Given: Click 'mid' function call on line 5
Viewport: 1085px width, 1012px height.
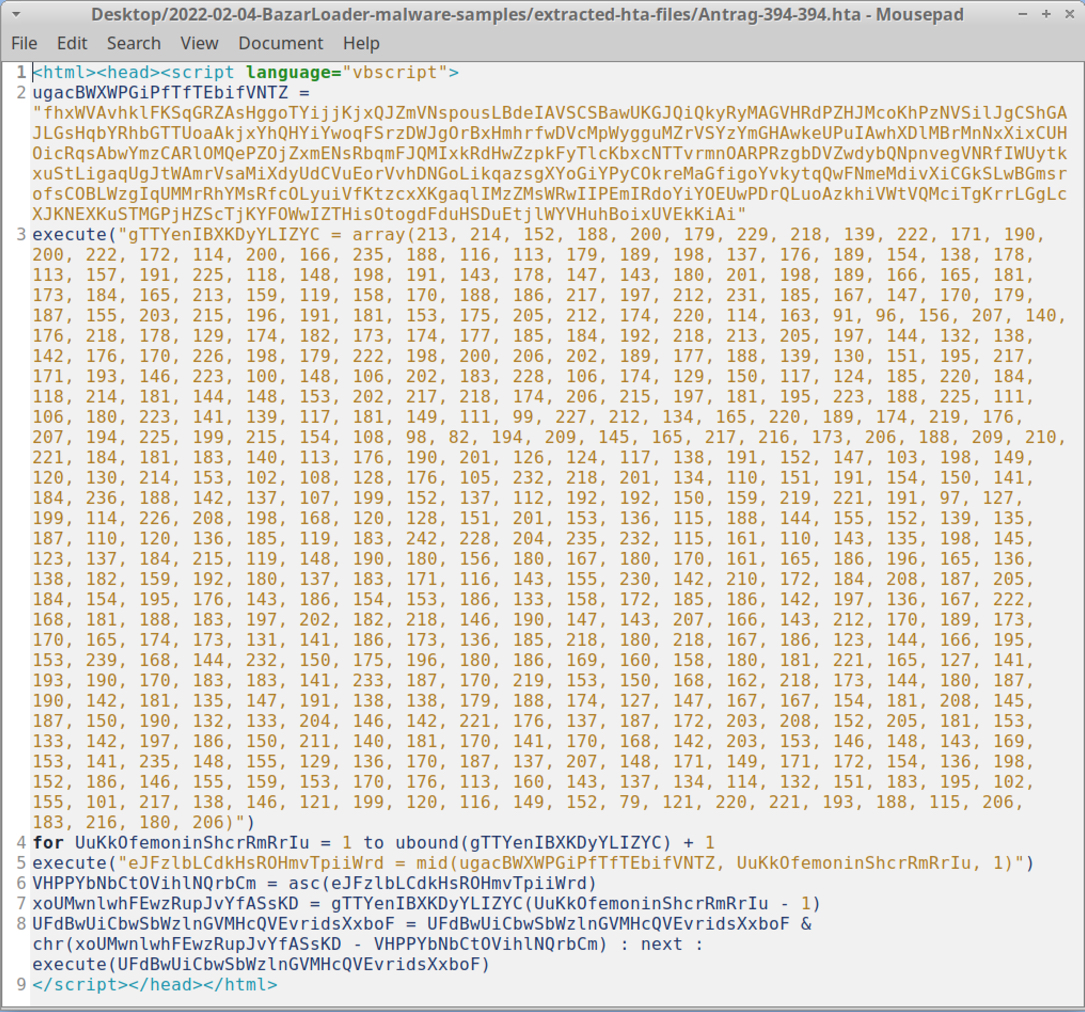Looking at the screenshot, I should click(x=432, y=863).
